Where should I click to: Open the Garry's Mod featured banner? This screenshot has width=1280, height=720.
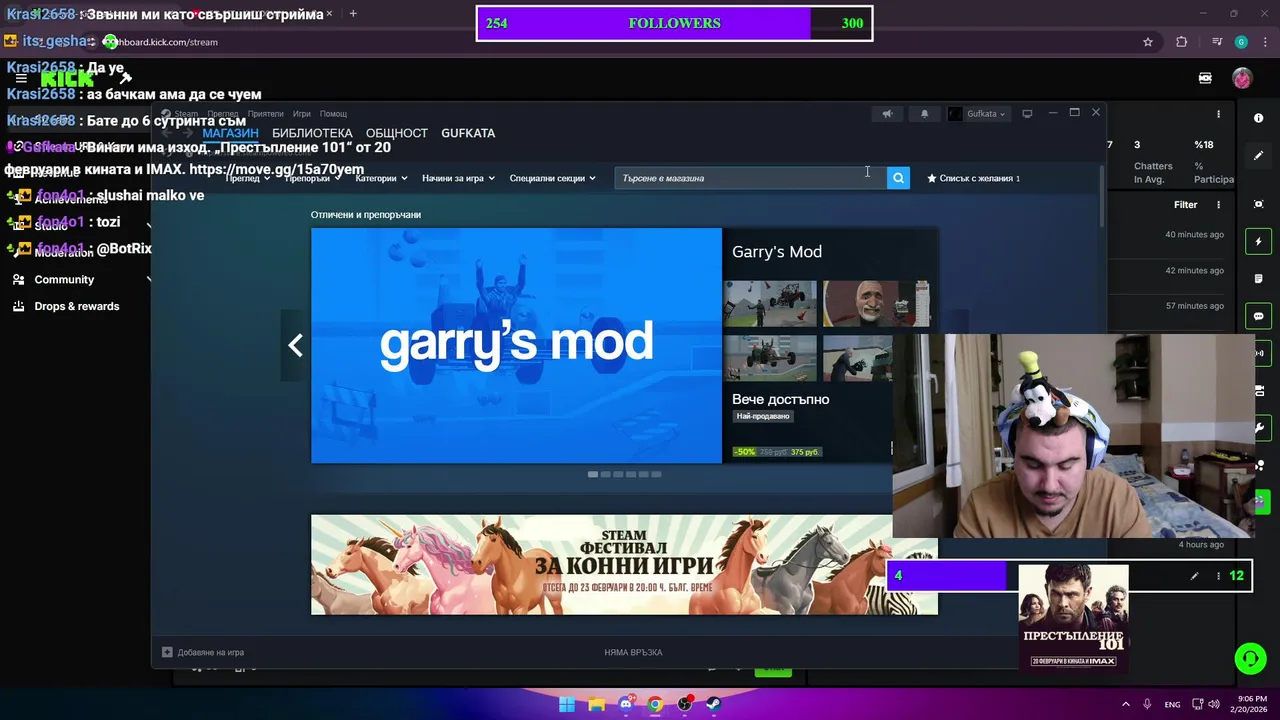tap(516, 345)
